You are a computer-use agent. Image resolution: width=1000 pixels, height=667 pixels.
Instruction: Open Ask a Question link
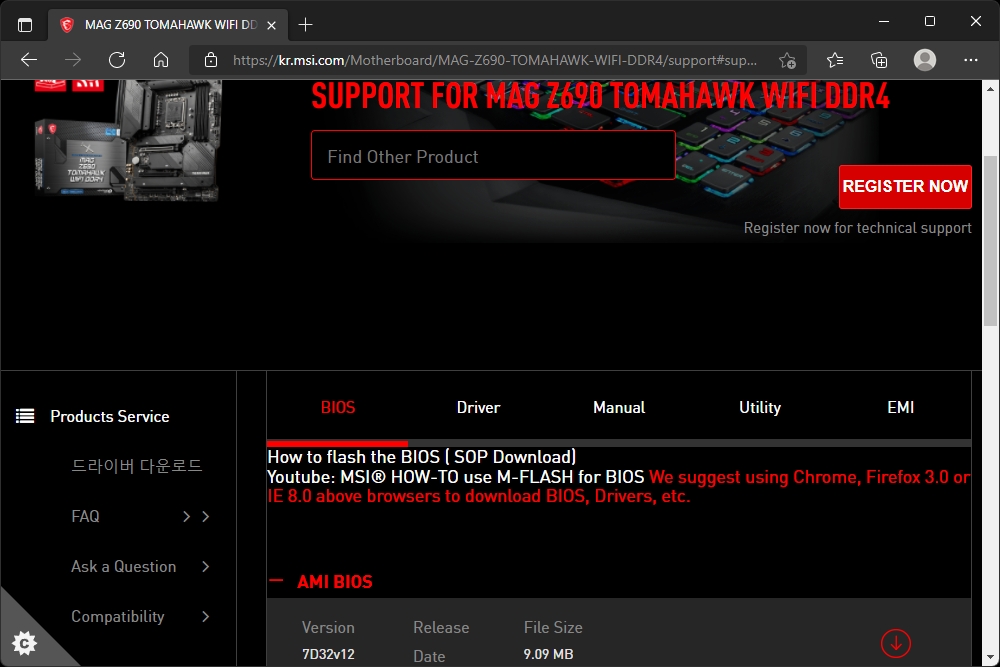point(124,566)
